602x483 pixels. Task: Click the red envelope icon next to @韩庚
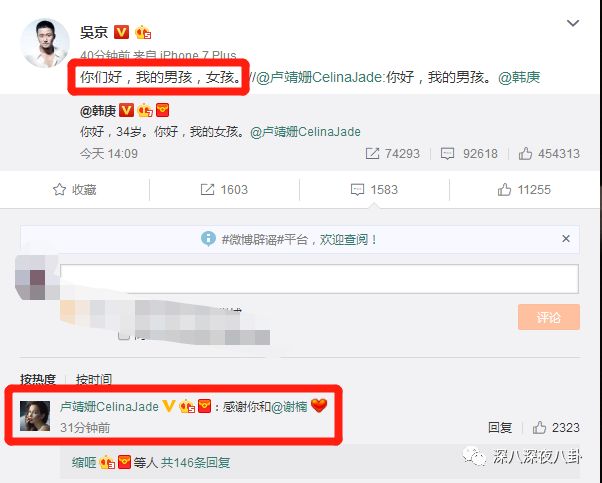coord(163,110)
